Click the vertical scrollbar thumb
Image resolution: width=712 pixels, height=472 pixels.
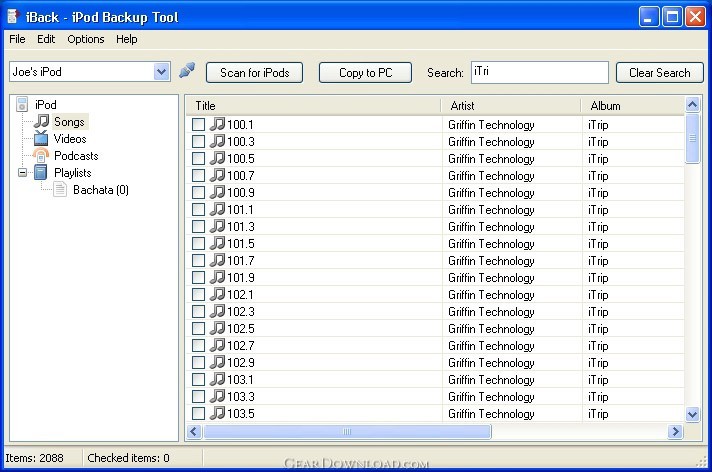pyautogui.click(x=692, y=138)
